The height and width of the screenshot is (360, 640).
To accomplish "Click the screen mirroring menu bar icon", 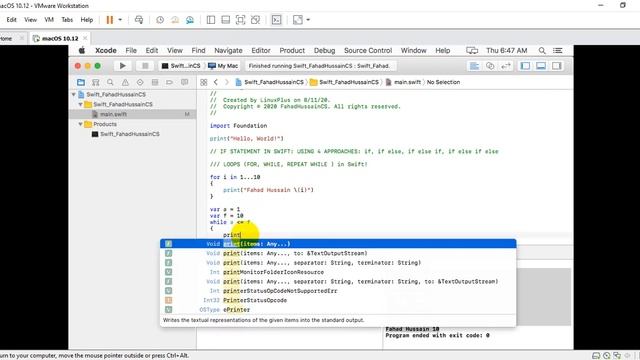I will pyautogui.click(x=472, y=51).
